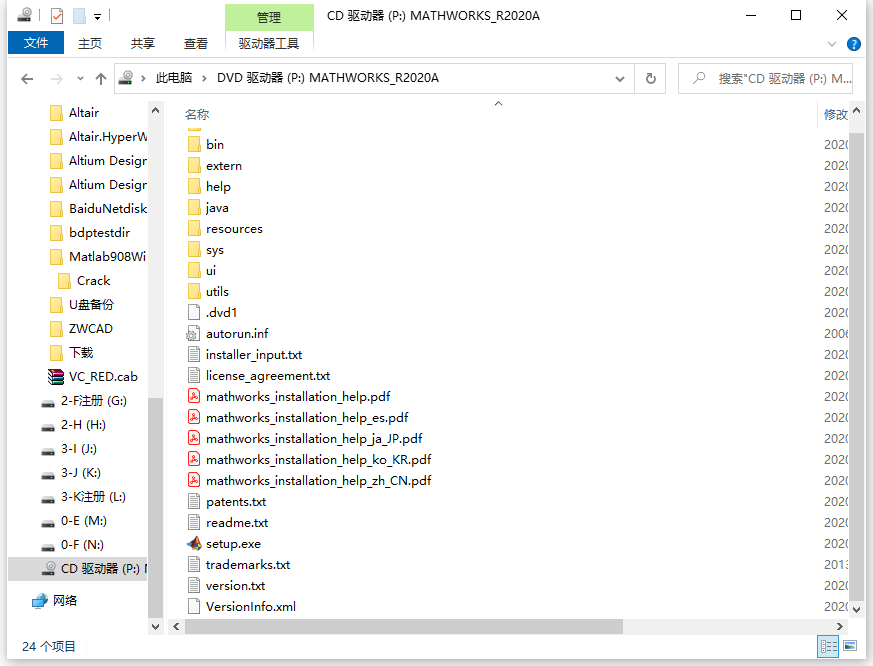Click the resources folder icon

pos(194,228)
